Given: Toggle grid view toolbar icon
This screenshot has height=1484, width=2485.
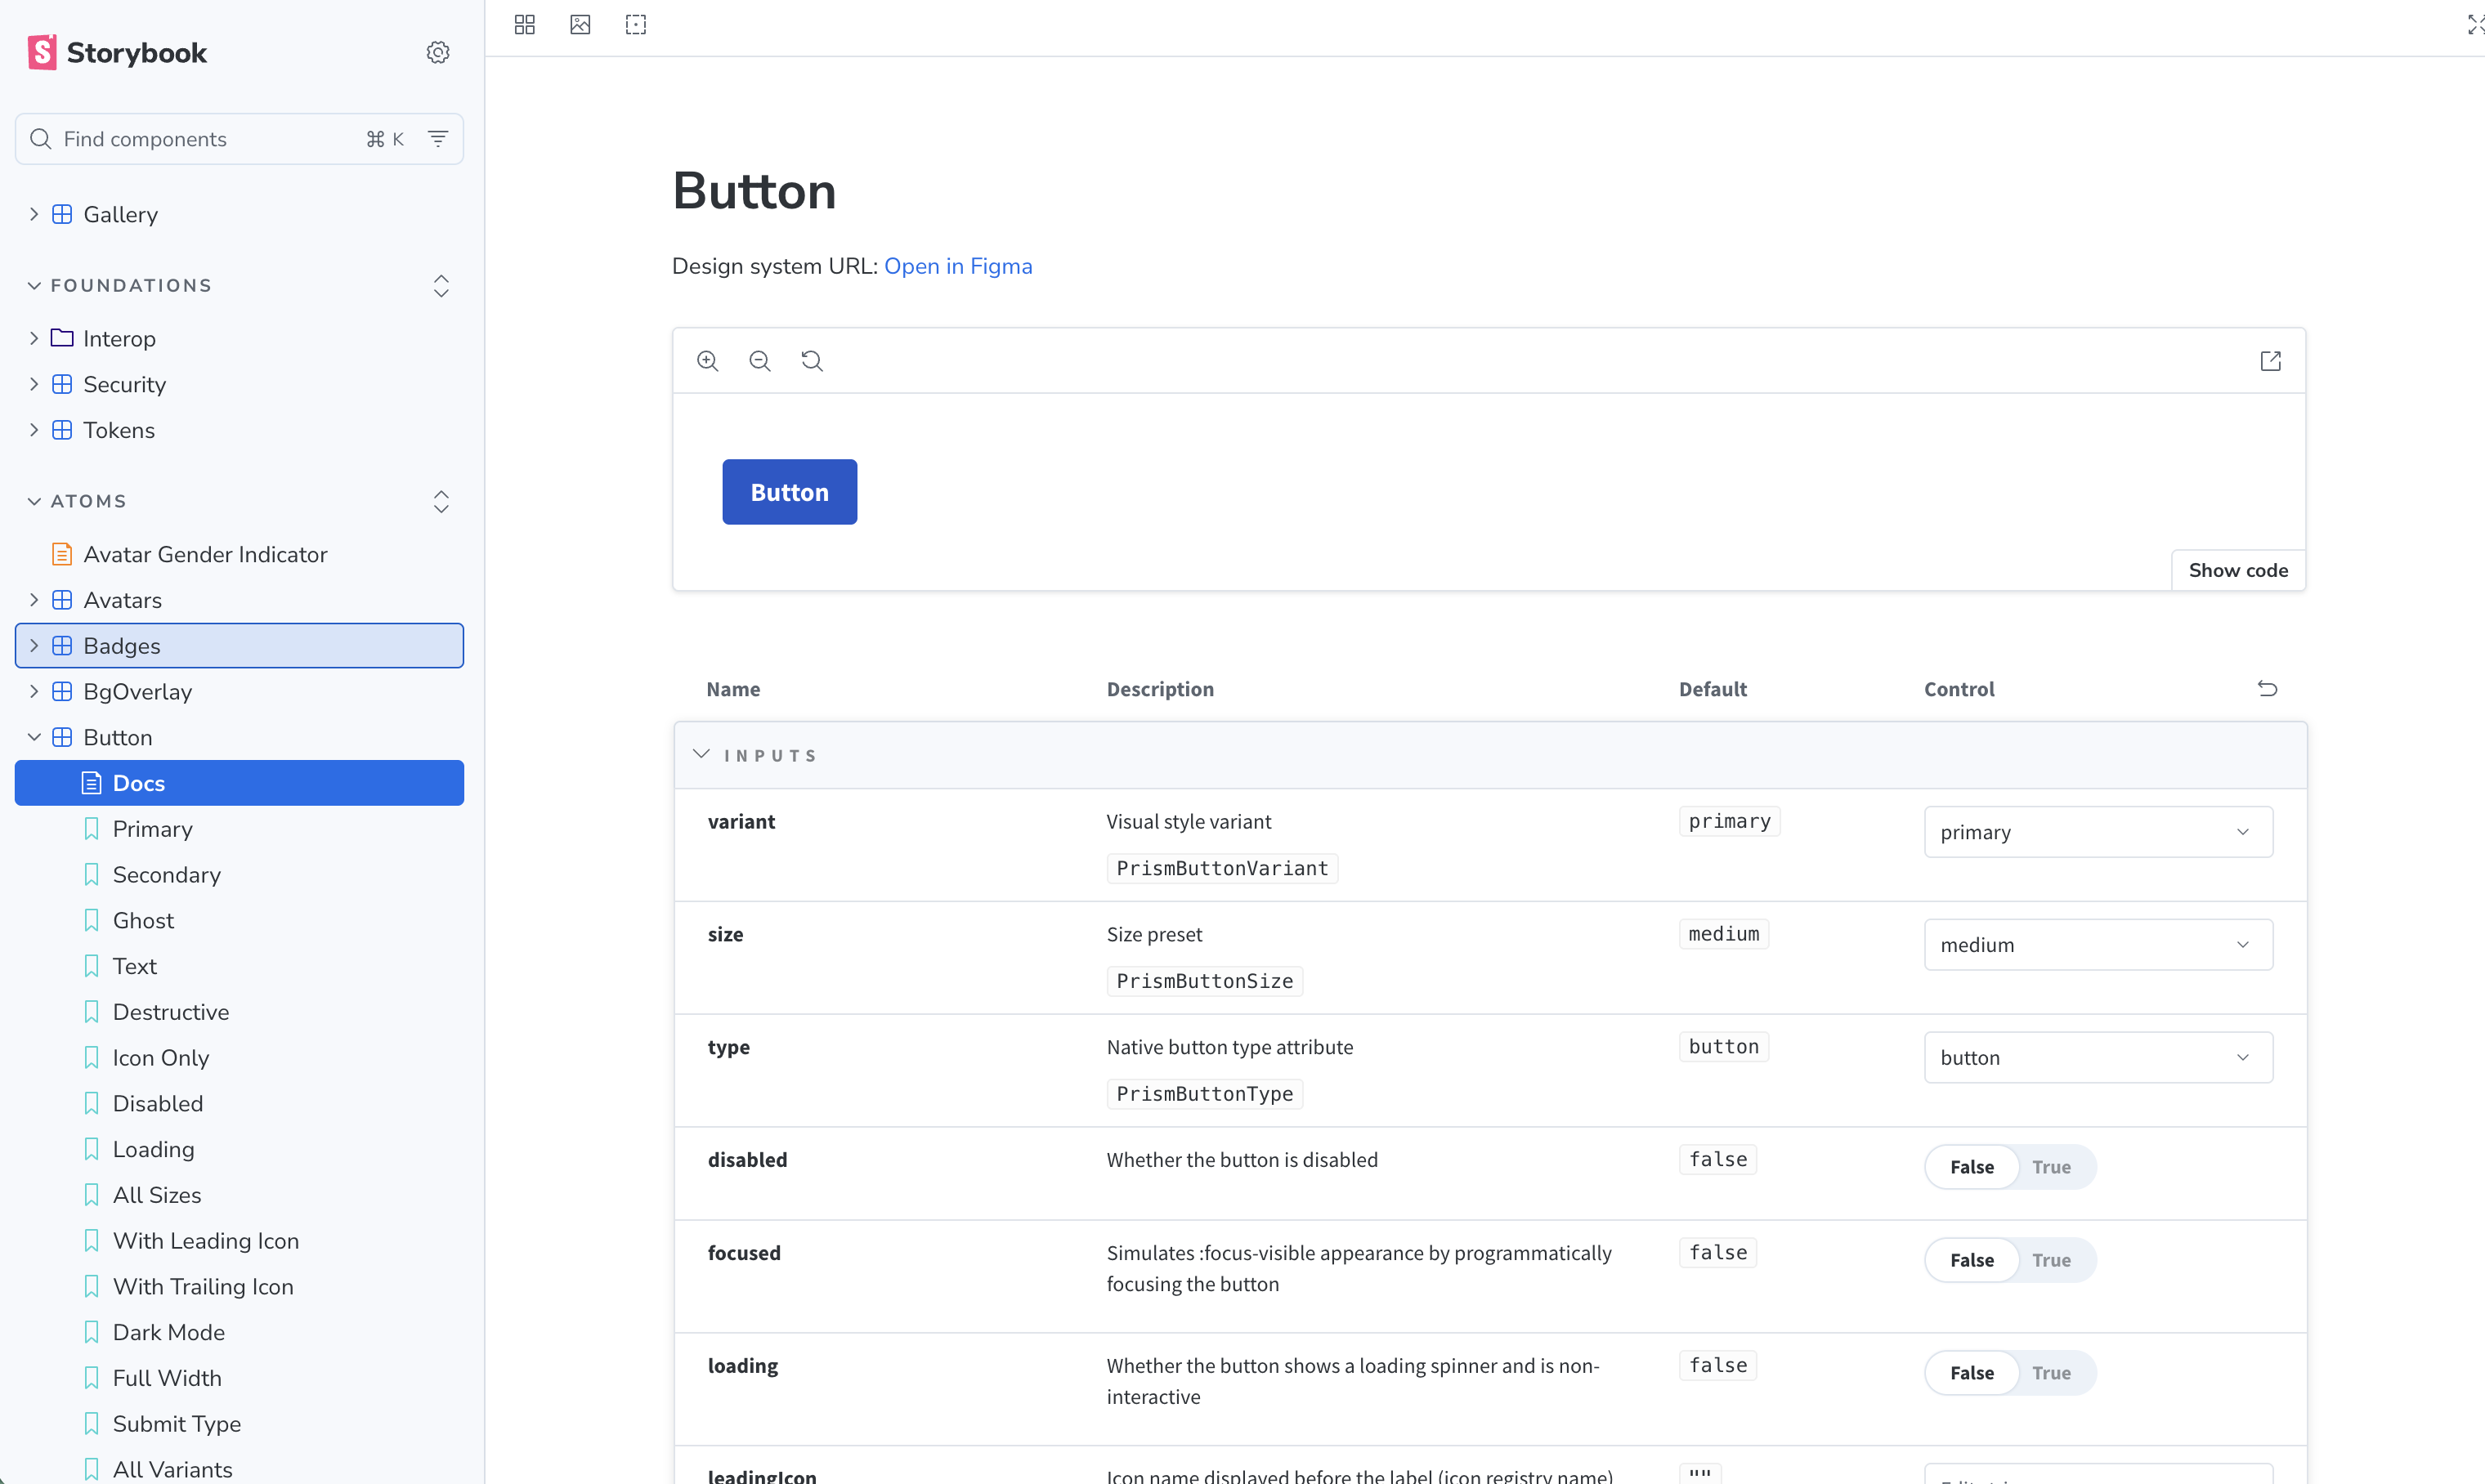Looking at the screenshot, I should [x=525, y=25].
